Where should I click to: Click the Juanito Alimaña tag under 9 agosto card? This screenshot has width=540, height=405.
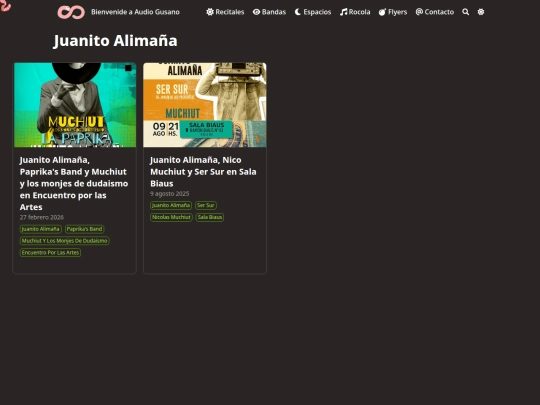171,205
